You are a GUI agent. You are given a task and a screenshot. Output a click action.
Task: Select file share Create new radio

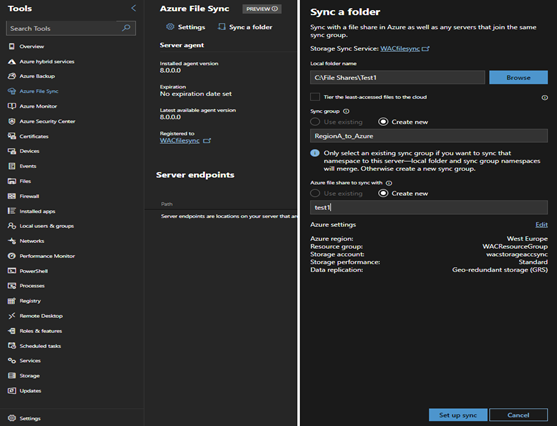tap(383, 193)
